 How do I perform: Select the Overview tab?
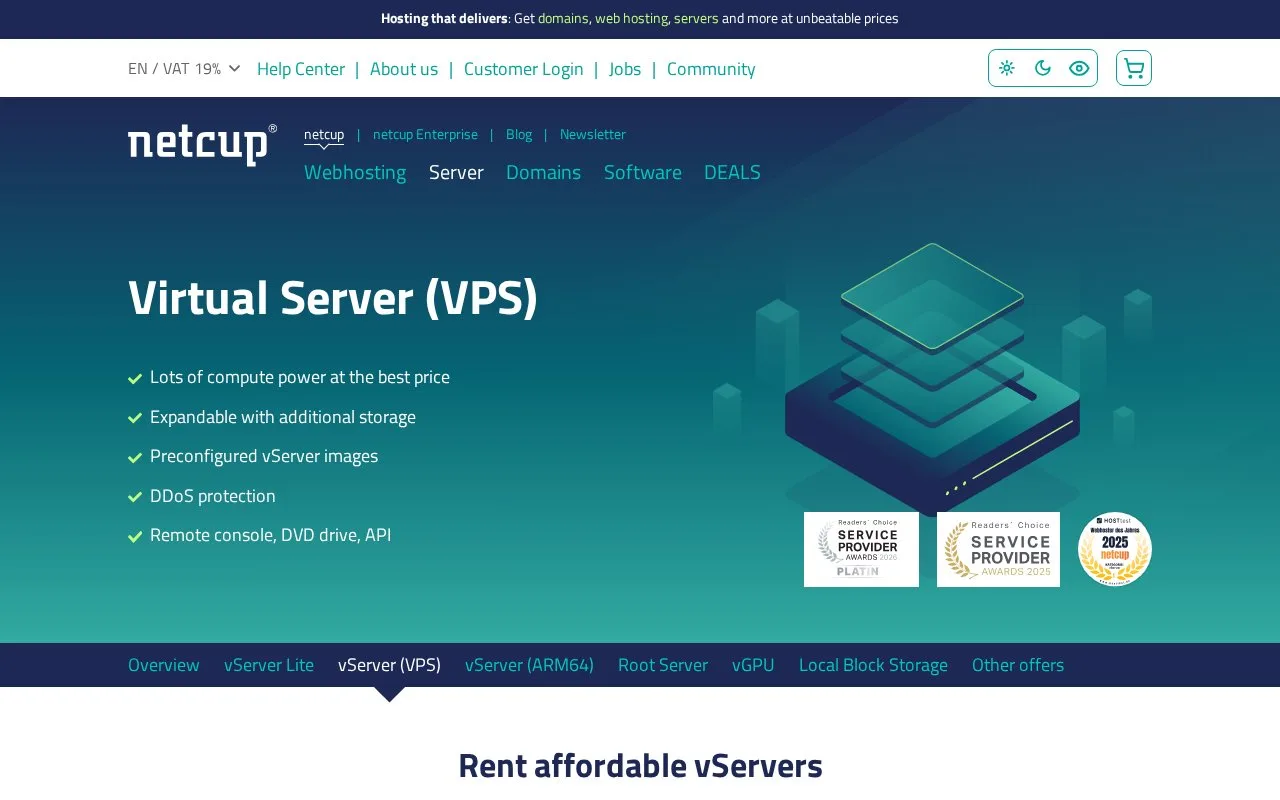pyautogui.click(x=164, y=665)
